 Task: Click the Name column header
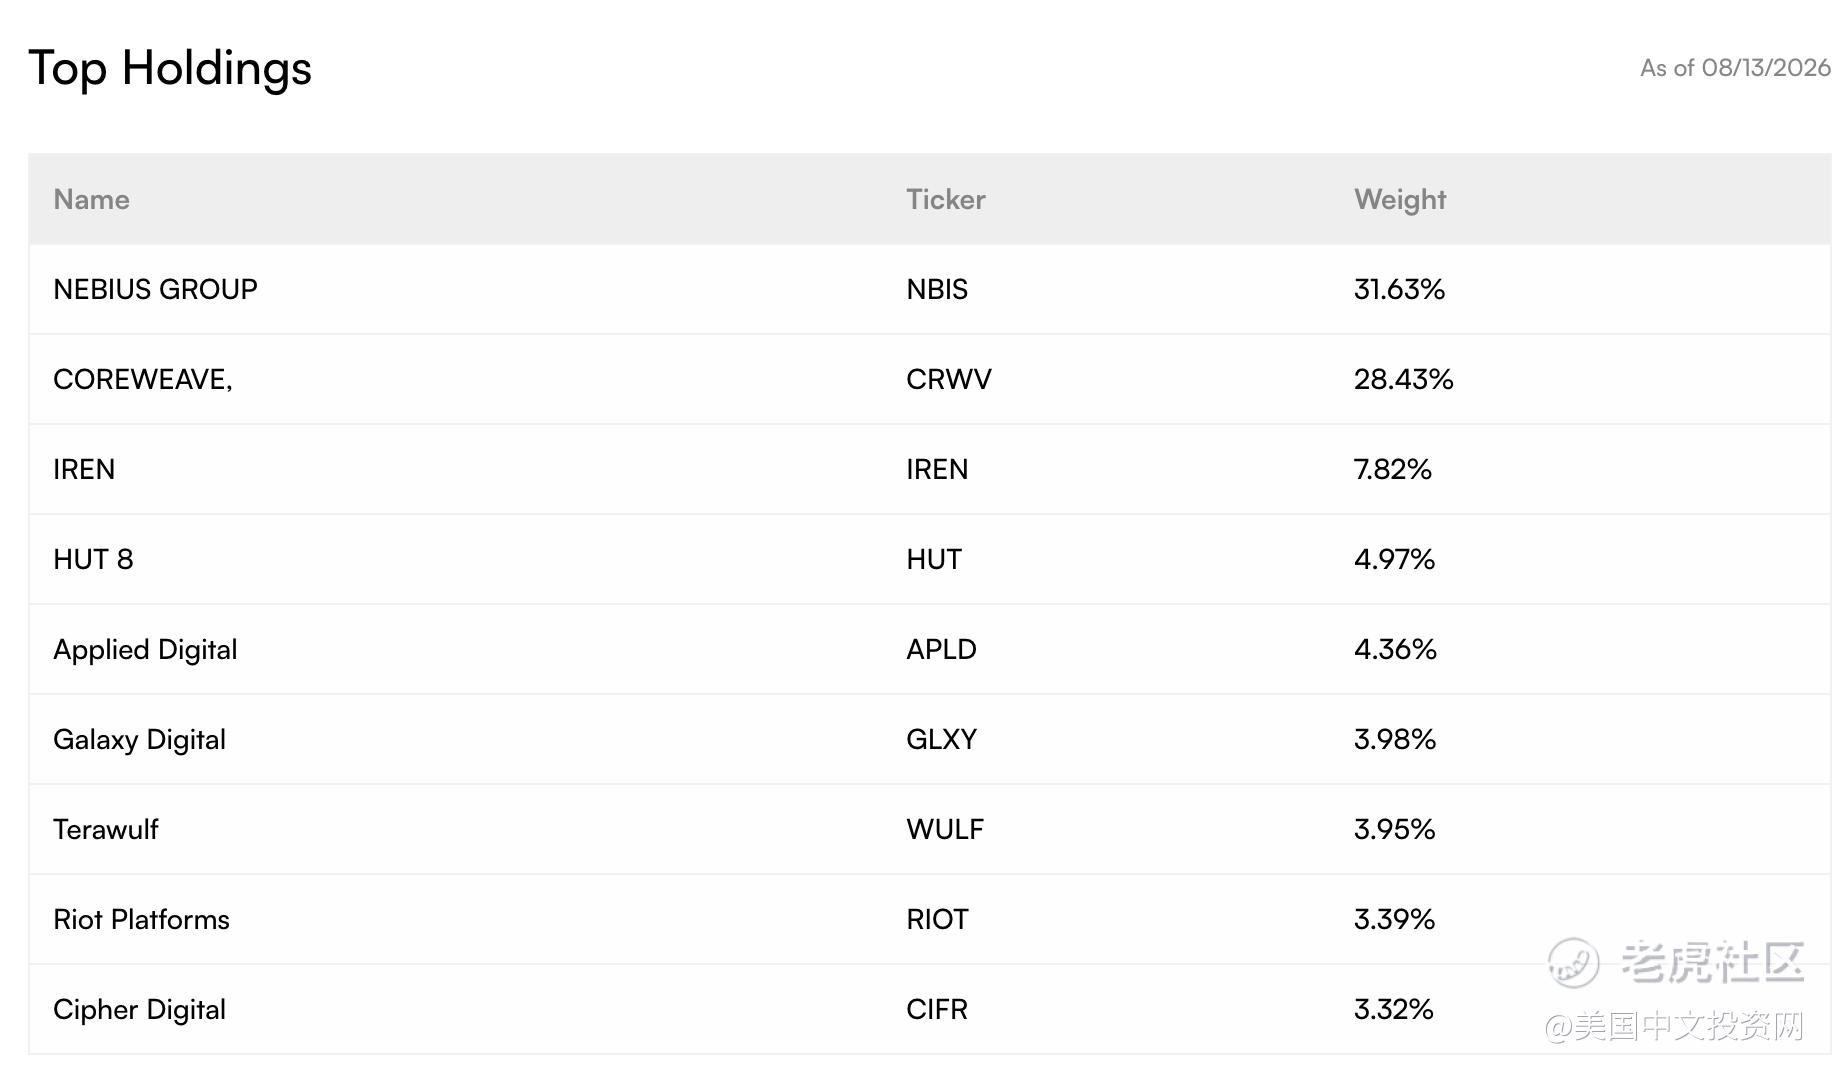coord(91,199)
